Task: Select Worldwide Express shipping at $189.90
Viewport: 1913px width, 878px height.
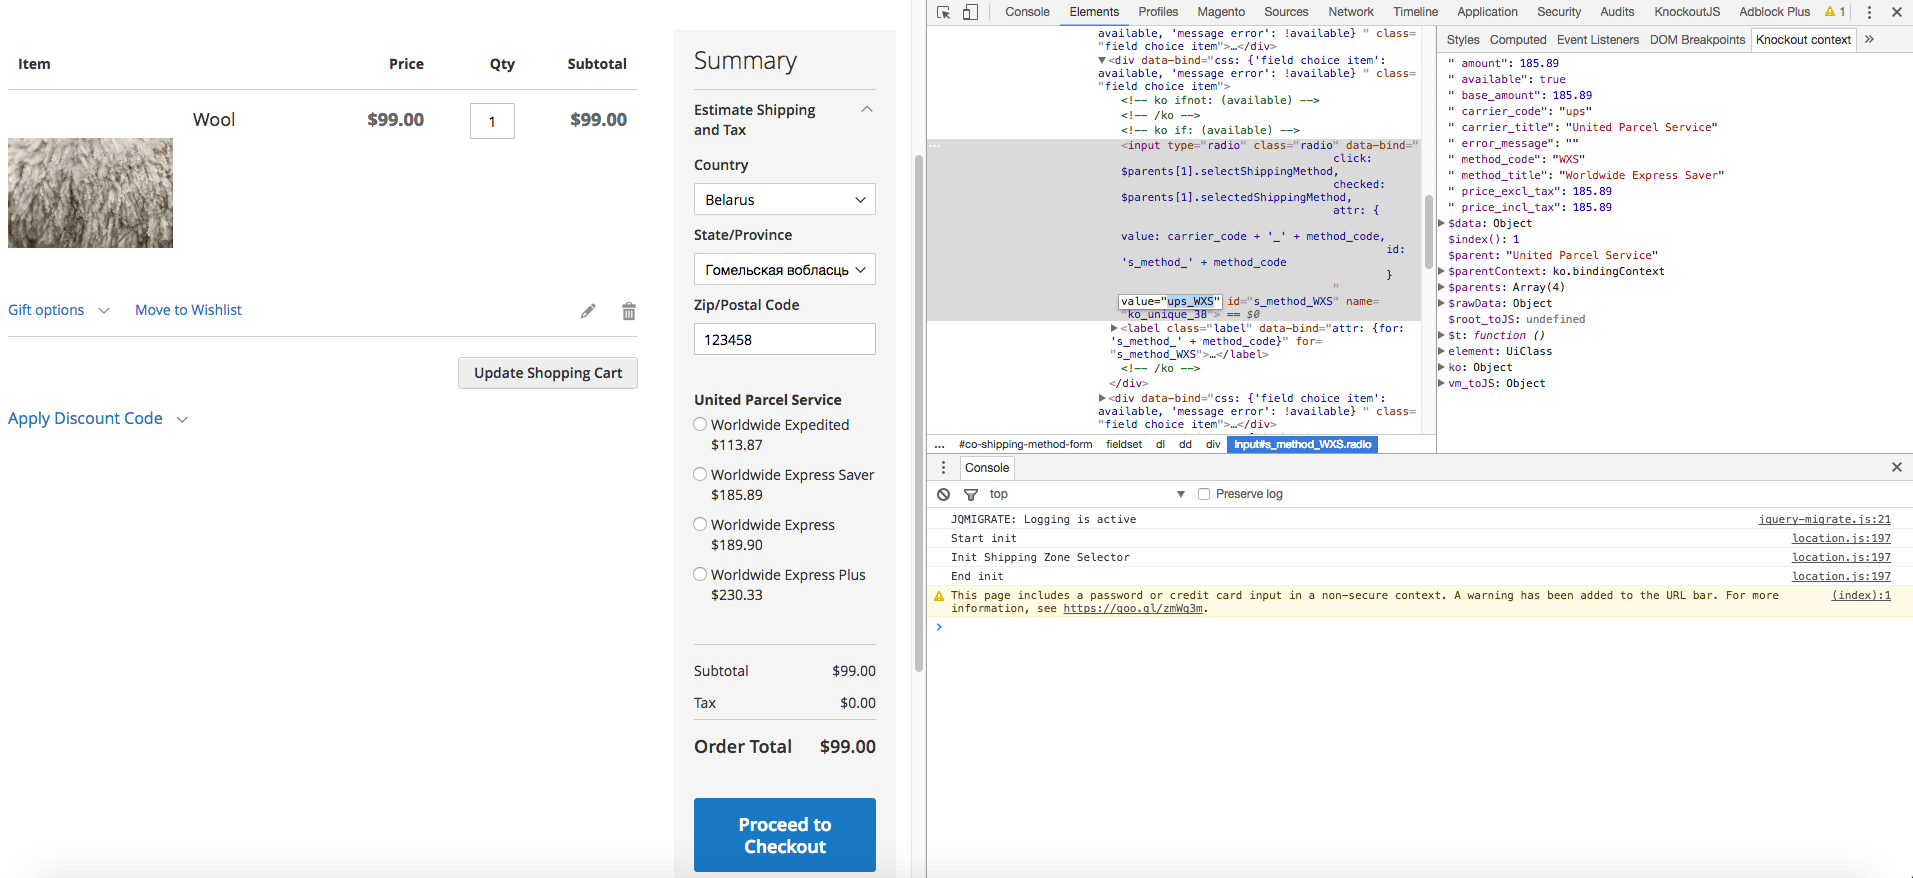Action: click(700, 524)
